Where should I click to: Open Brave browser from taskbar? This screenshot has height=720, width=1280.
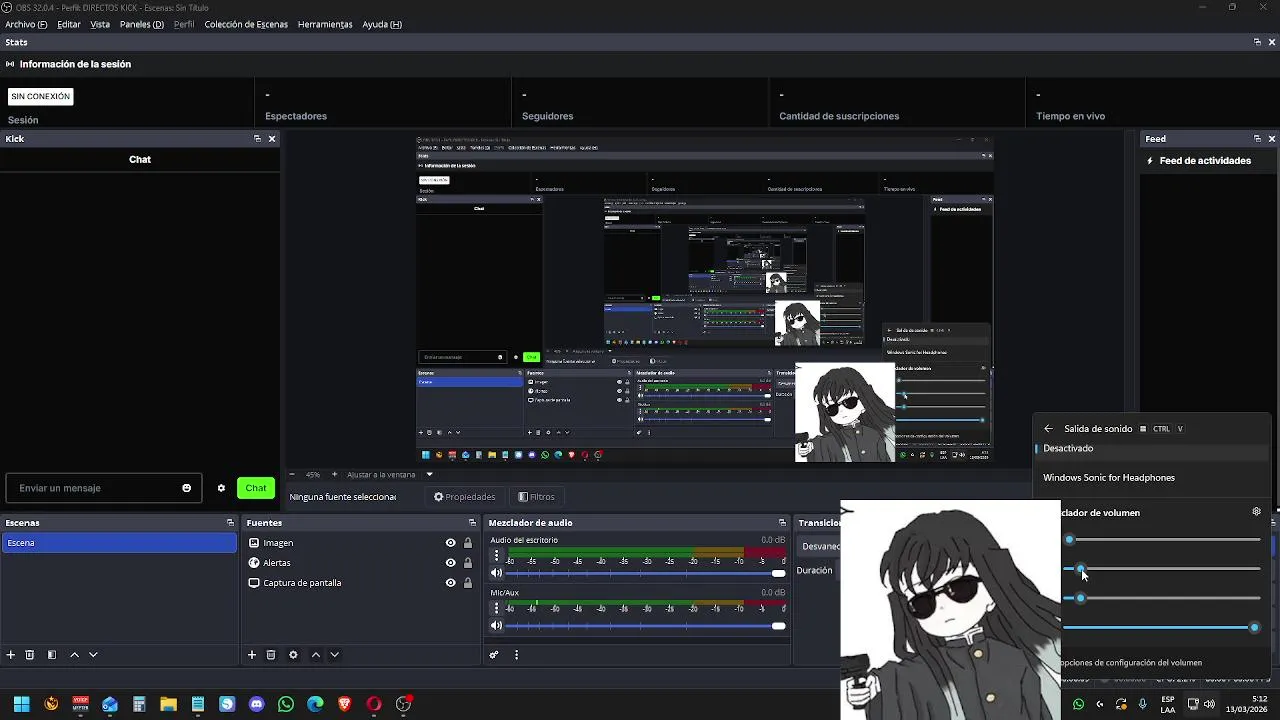pos(345,704)
